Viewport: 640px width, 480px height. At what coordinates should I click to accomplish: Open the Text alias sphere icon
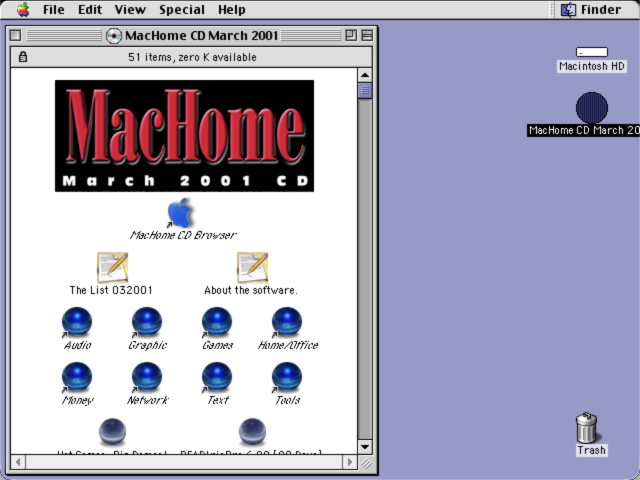217,378
